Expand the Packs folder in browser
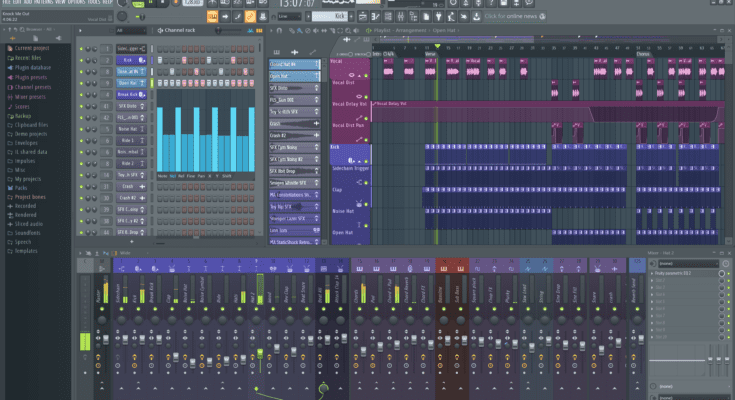Viewport: 735px width, 400px height. click(20, 187)
